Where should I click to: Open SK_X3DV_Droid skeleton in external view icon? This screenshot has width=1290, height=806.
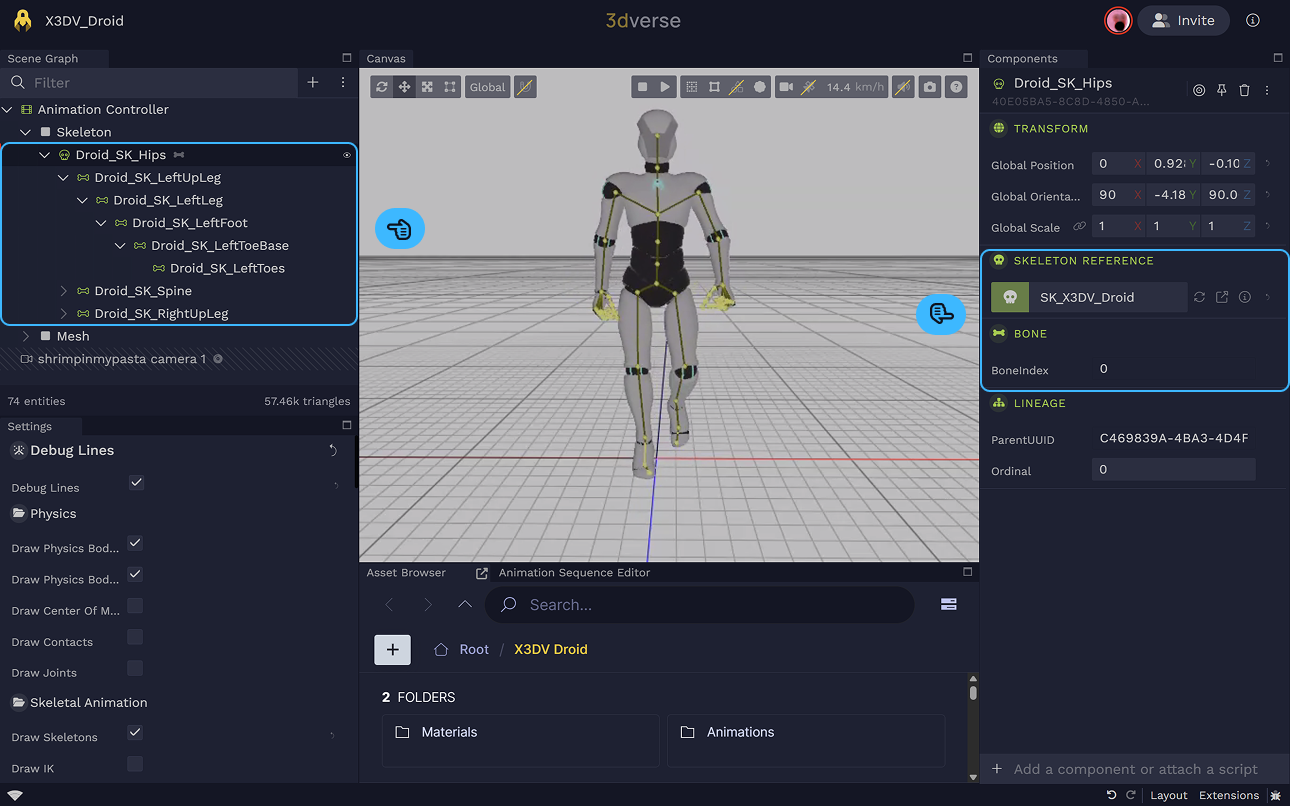point(1222,297)
